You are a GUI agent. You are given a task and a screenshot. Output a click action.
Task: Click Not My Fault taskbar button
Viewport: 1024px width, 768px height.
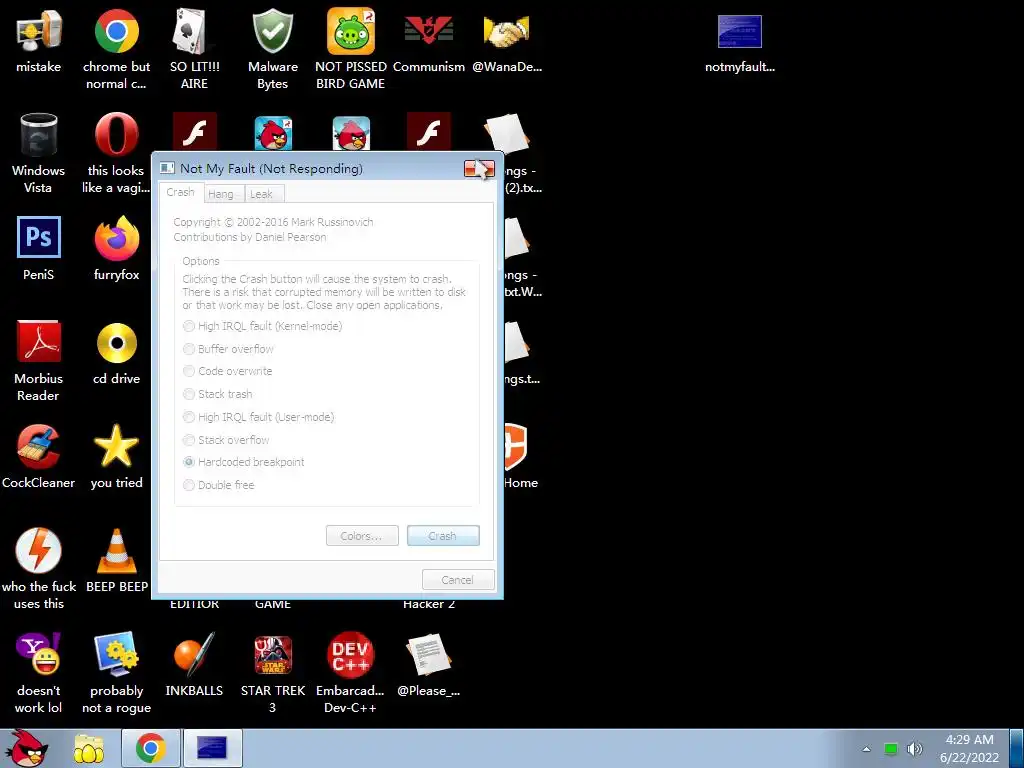pyautogui.click(x=212, y=748)
